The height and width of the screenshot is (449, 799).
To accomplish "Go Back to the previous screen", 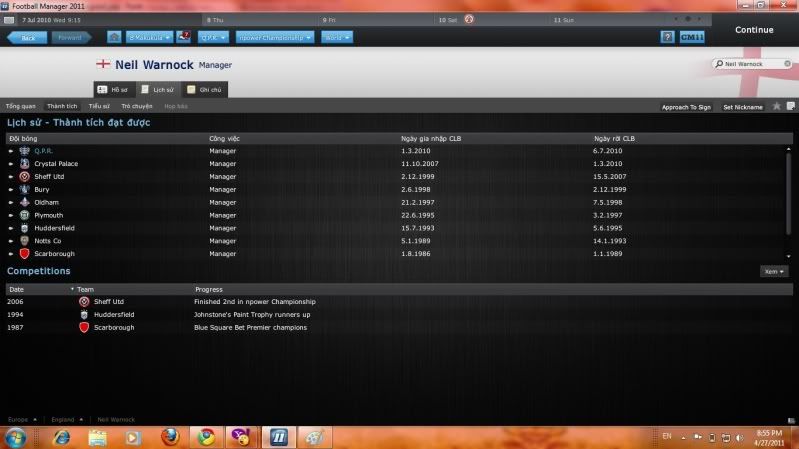I will point(27,38).
